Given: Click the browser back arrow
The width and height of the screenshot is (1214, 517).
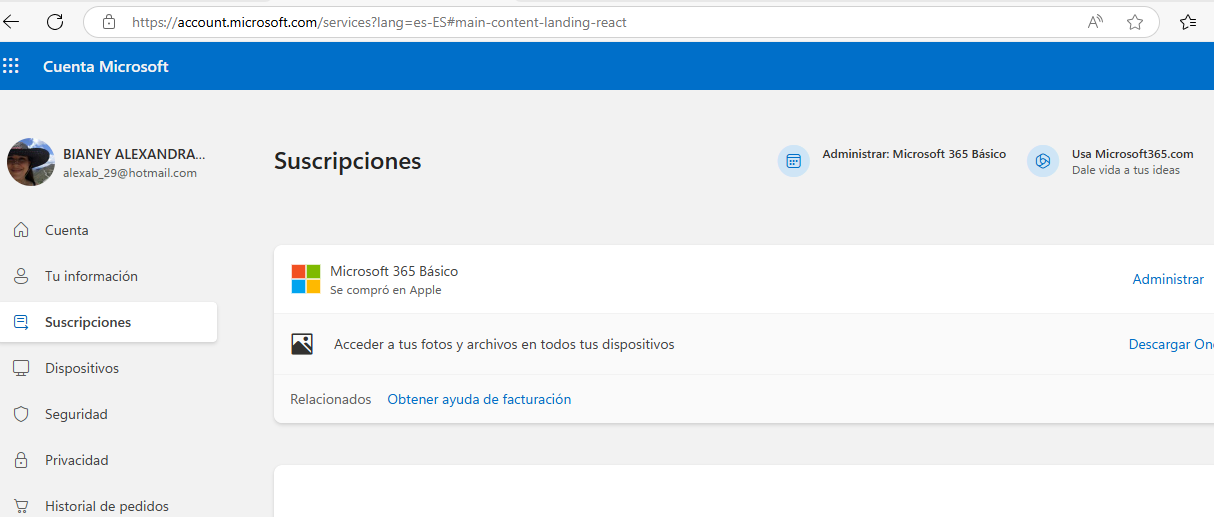Looking at the screenshot, I should pyautogui.click(x=11, y=21).
